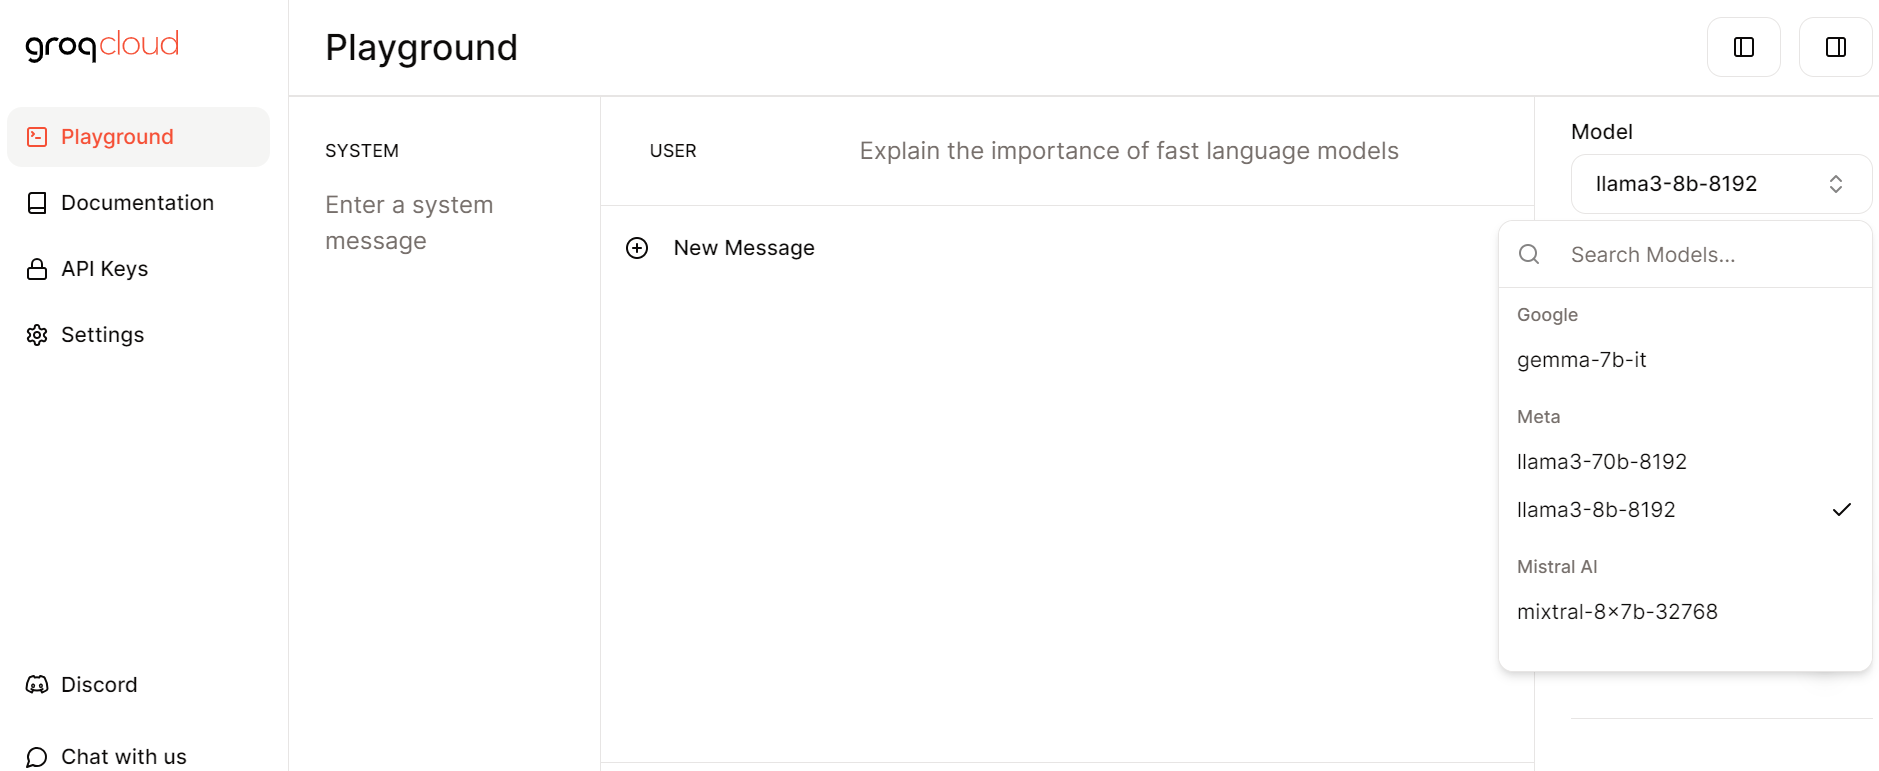
Task: Click the New Message button
Action: [x=743, y=248]
